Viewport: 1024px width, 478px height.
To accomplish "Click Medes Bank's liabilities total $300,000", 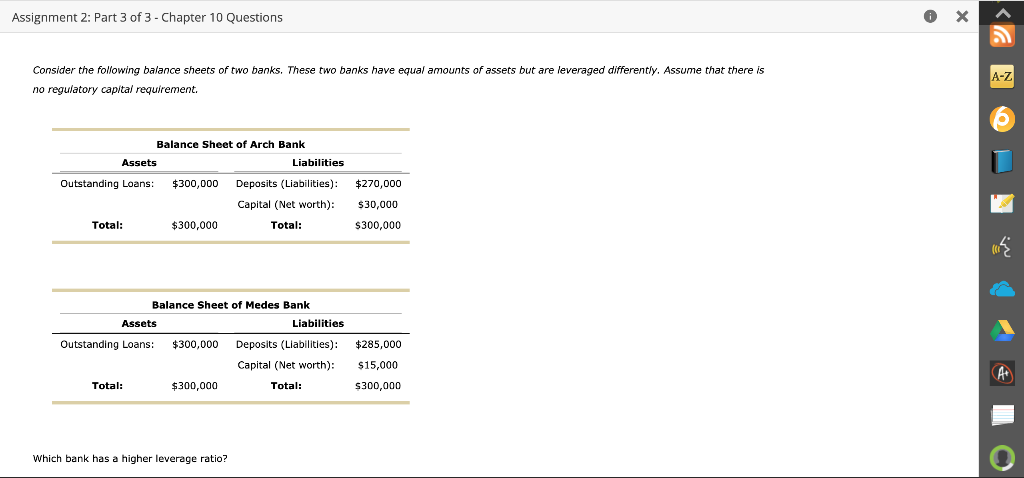I will (378, 386).
